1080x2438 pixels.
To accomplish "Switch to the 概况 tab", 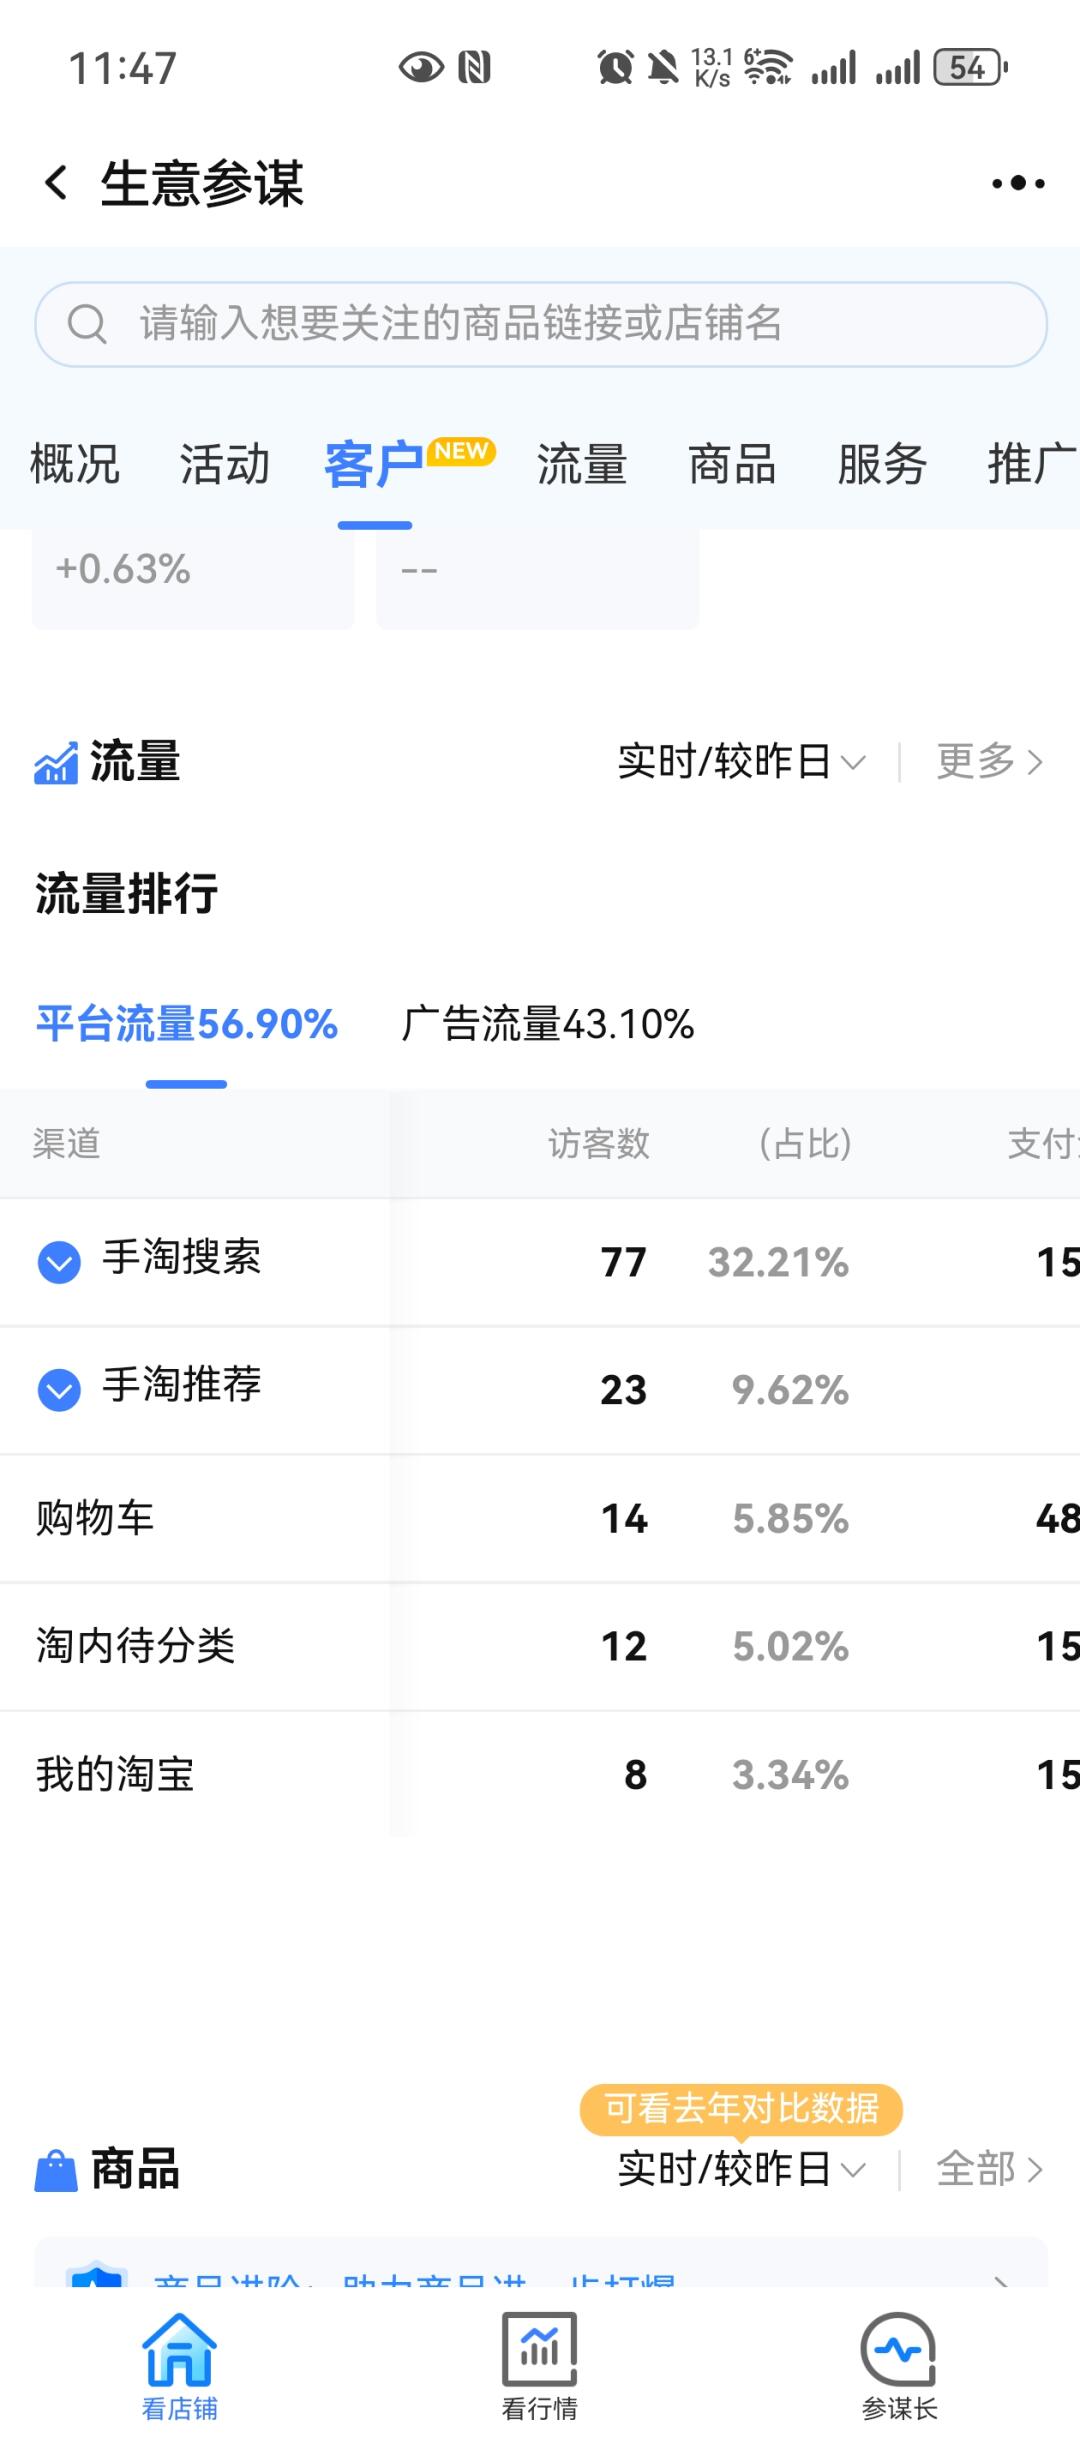I will (x=75, y=465).
